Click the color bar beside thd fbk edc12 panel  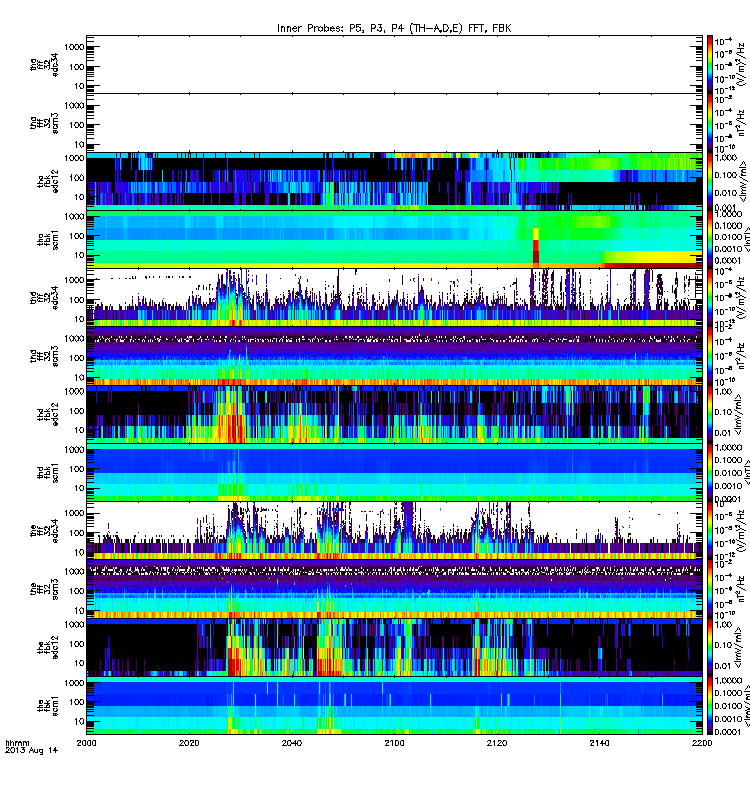point(710,414)
